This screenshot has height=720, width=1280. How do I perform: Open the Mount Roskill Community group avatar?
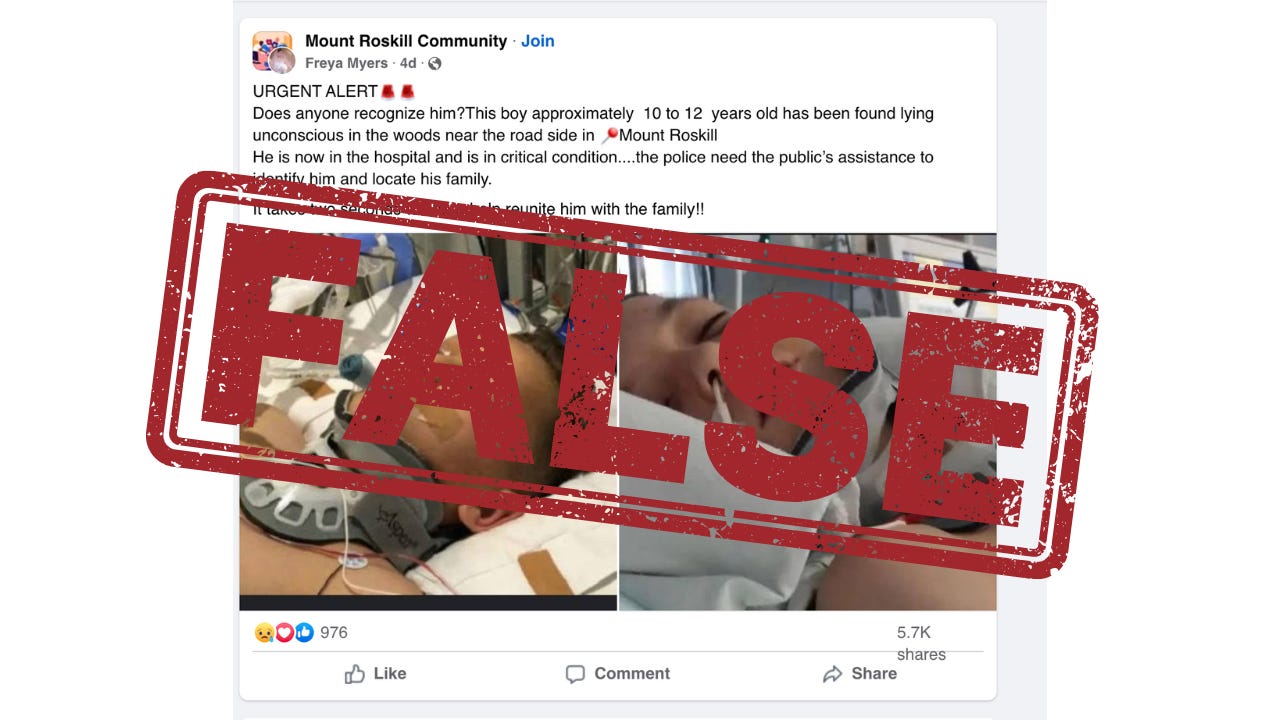click(x=270, y=49)
